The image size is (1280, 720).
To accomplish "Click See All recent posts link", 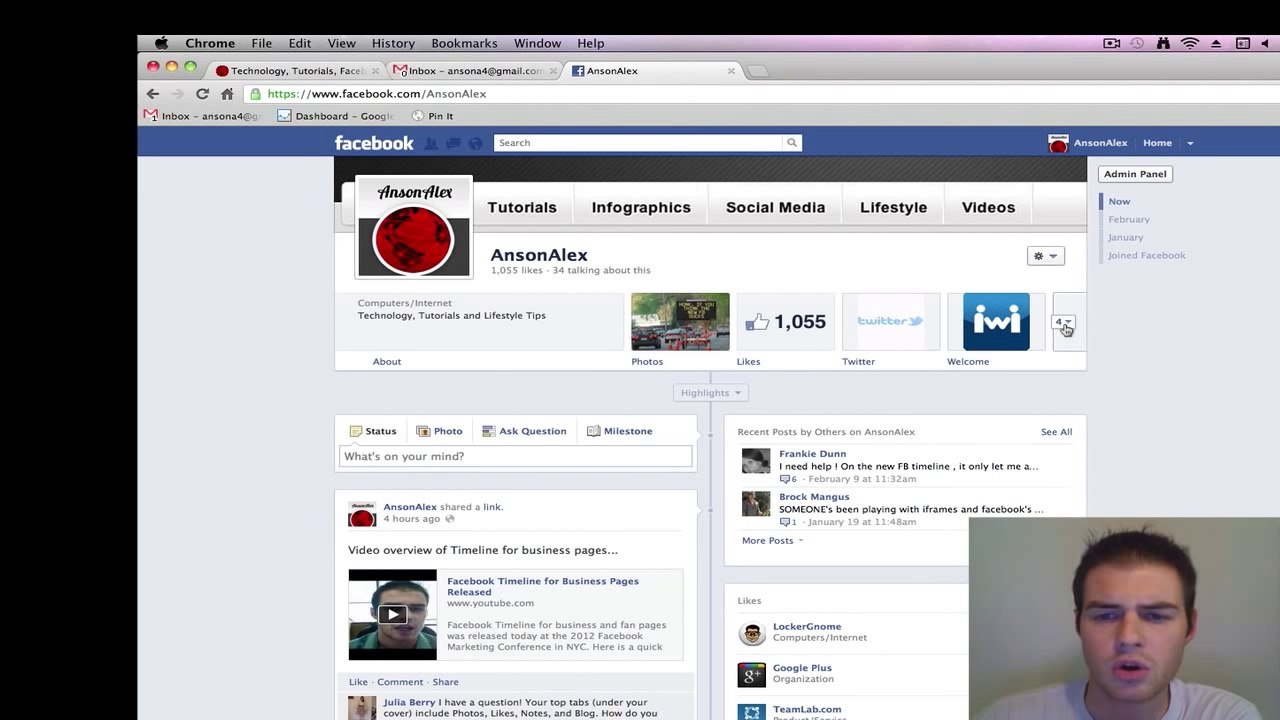I will coord(1056,432).
